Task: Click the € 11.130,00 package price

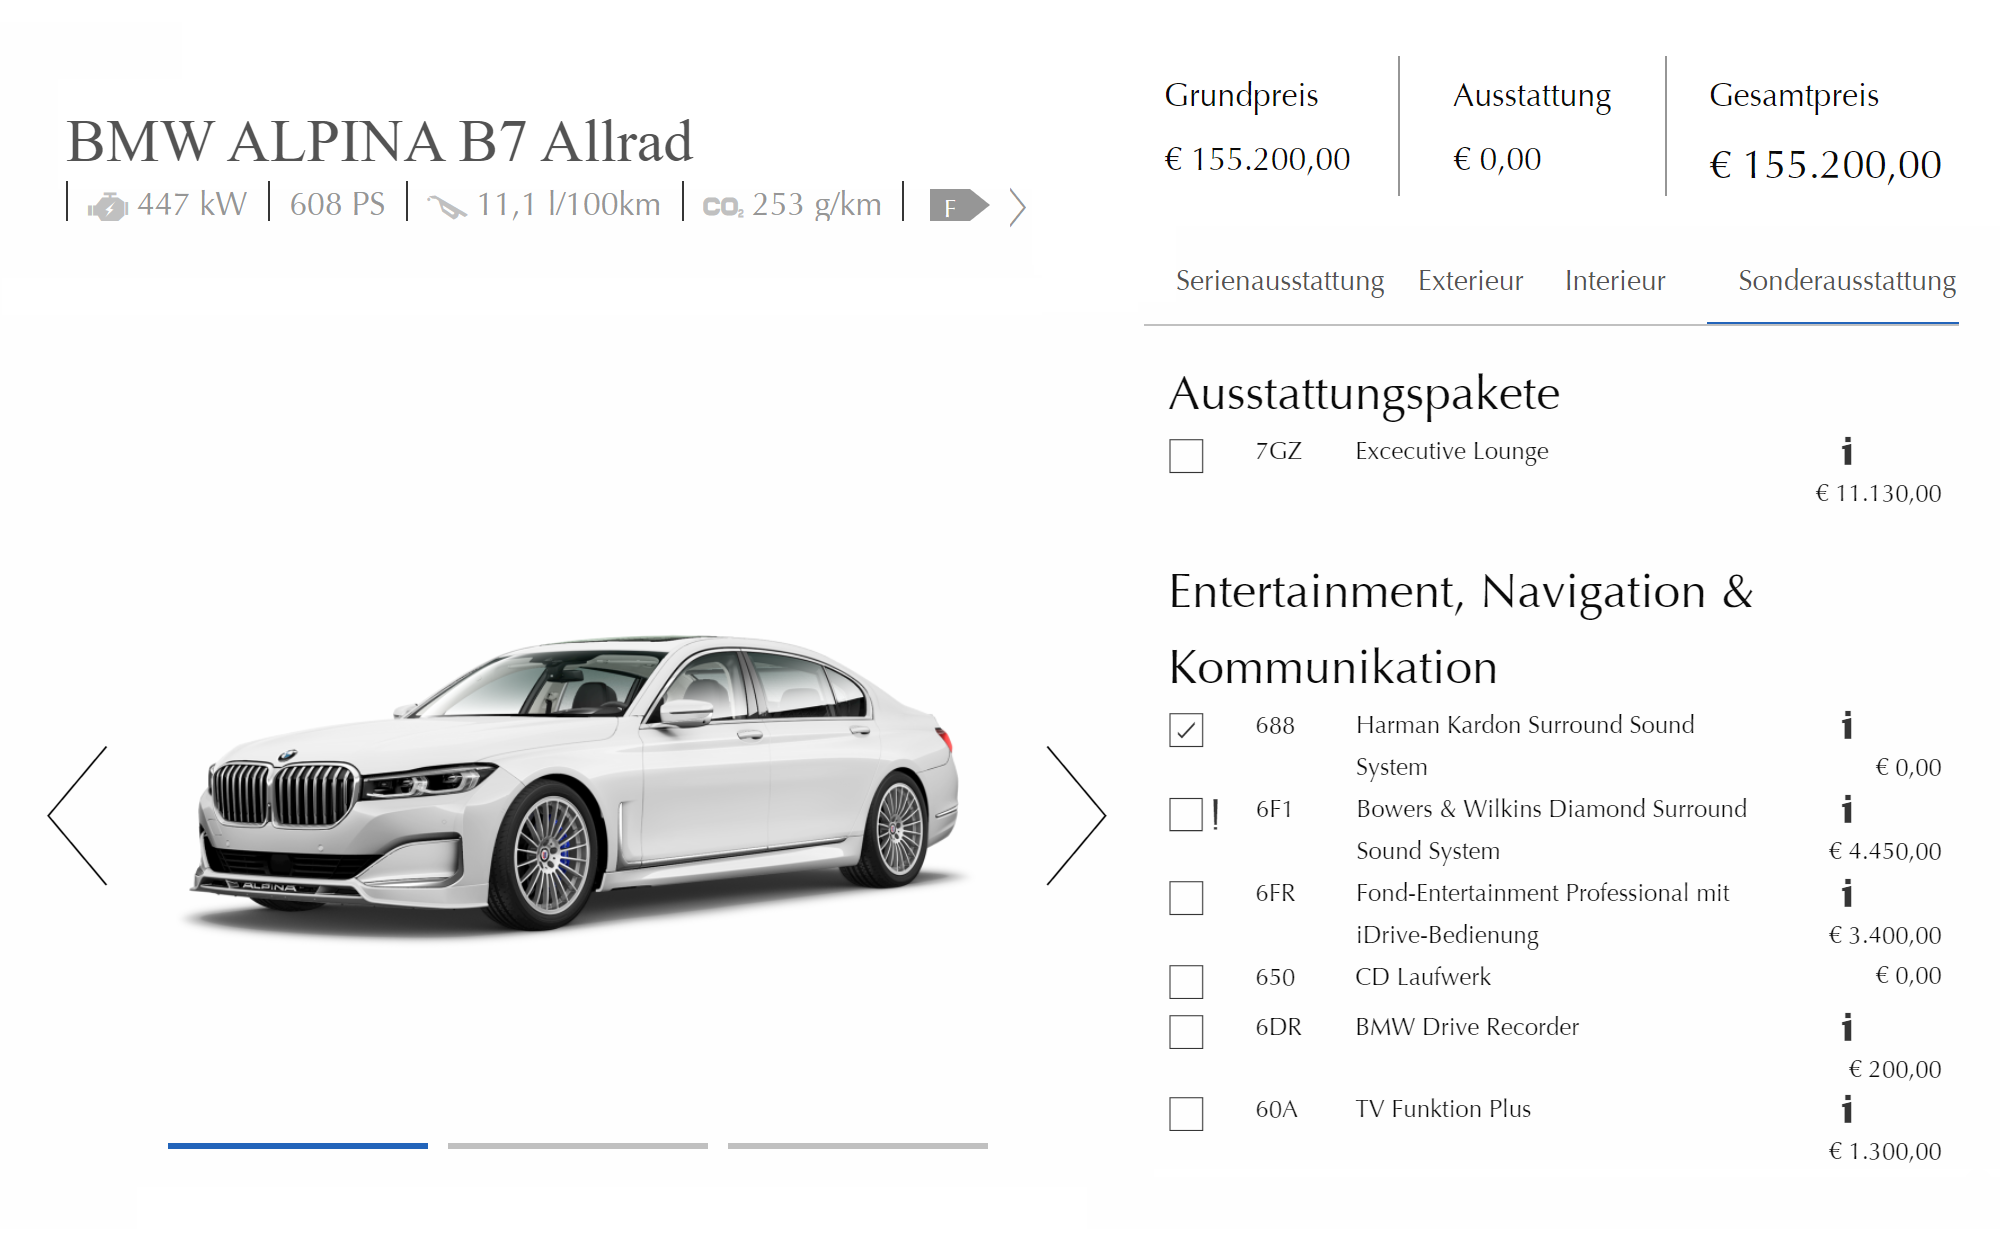Action: [1878, 493]
